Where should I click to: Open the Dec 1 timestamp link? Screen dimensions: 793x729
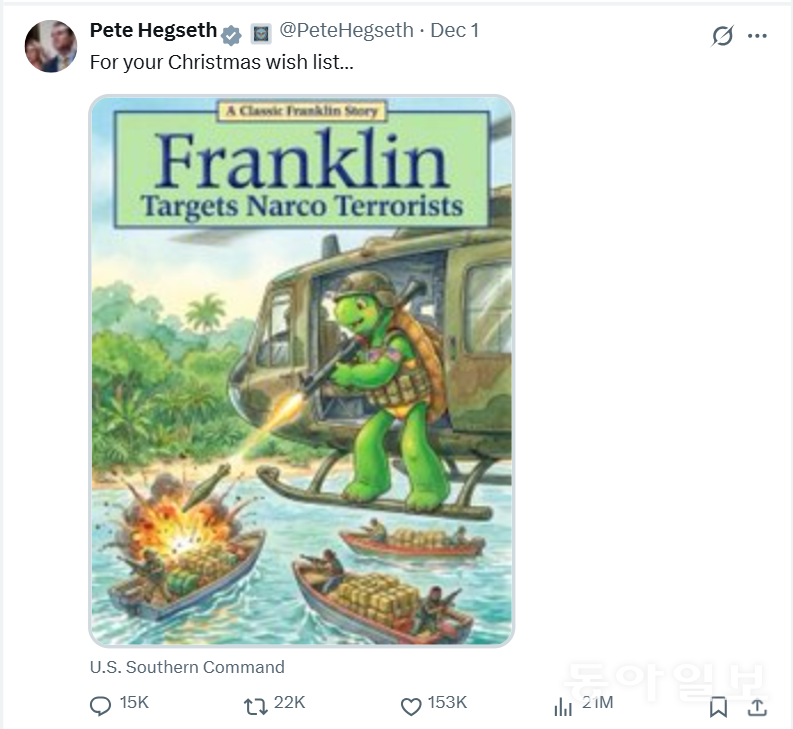tap(454, 30)
